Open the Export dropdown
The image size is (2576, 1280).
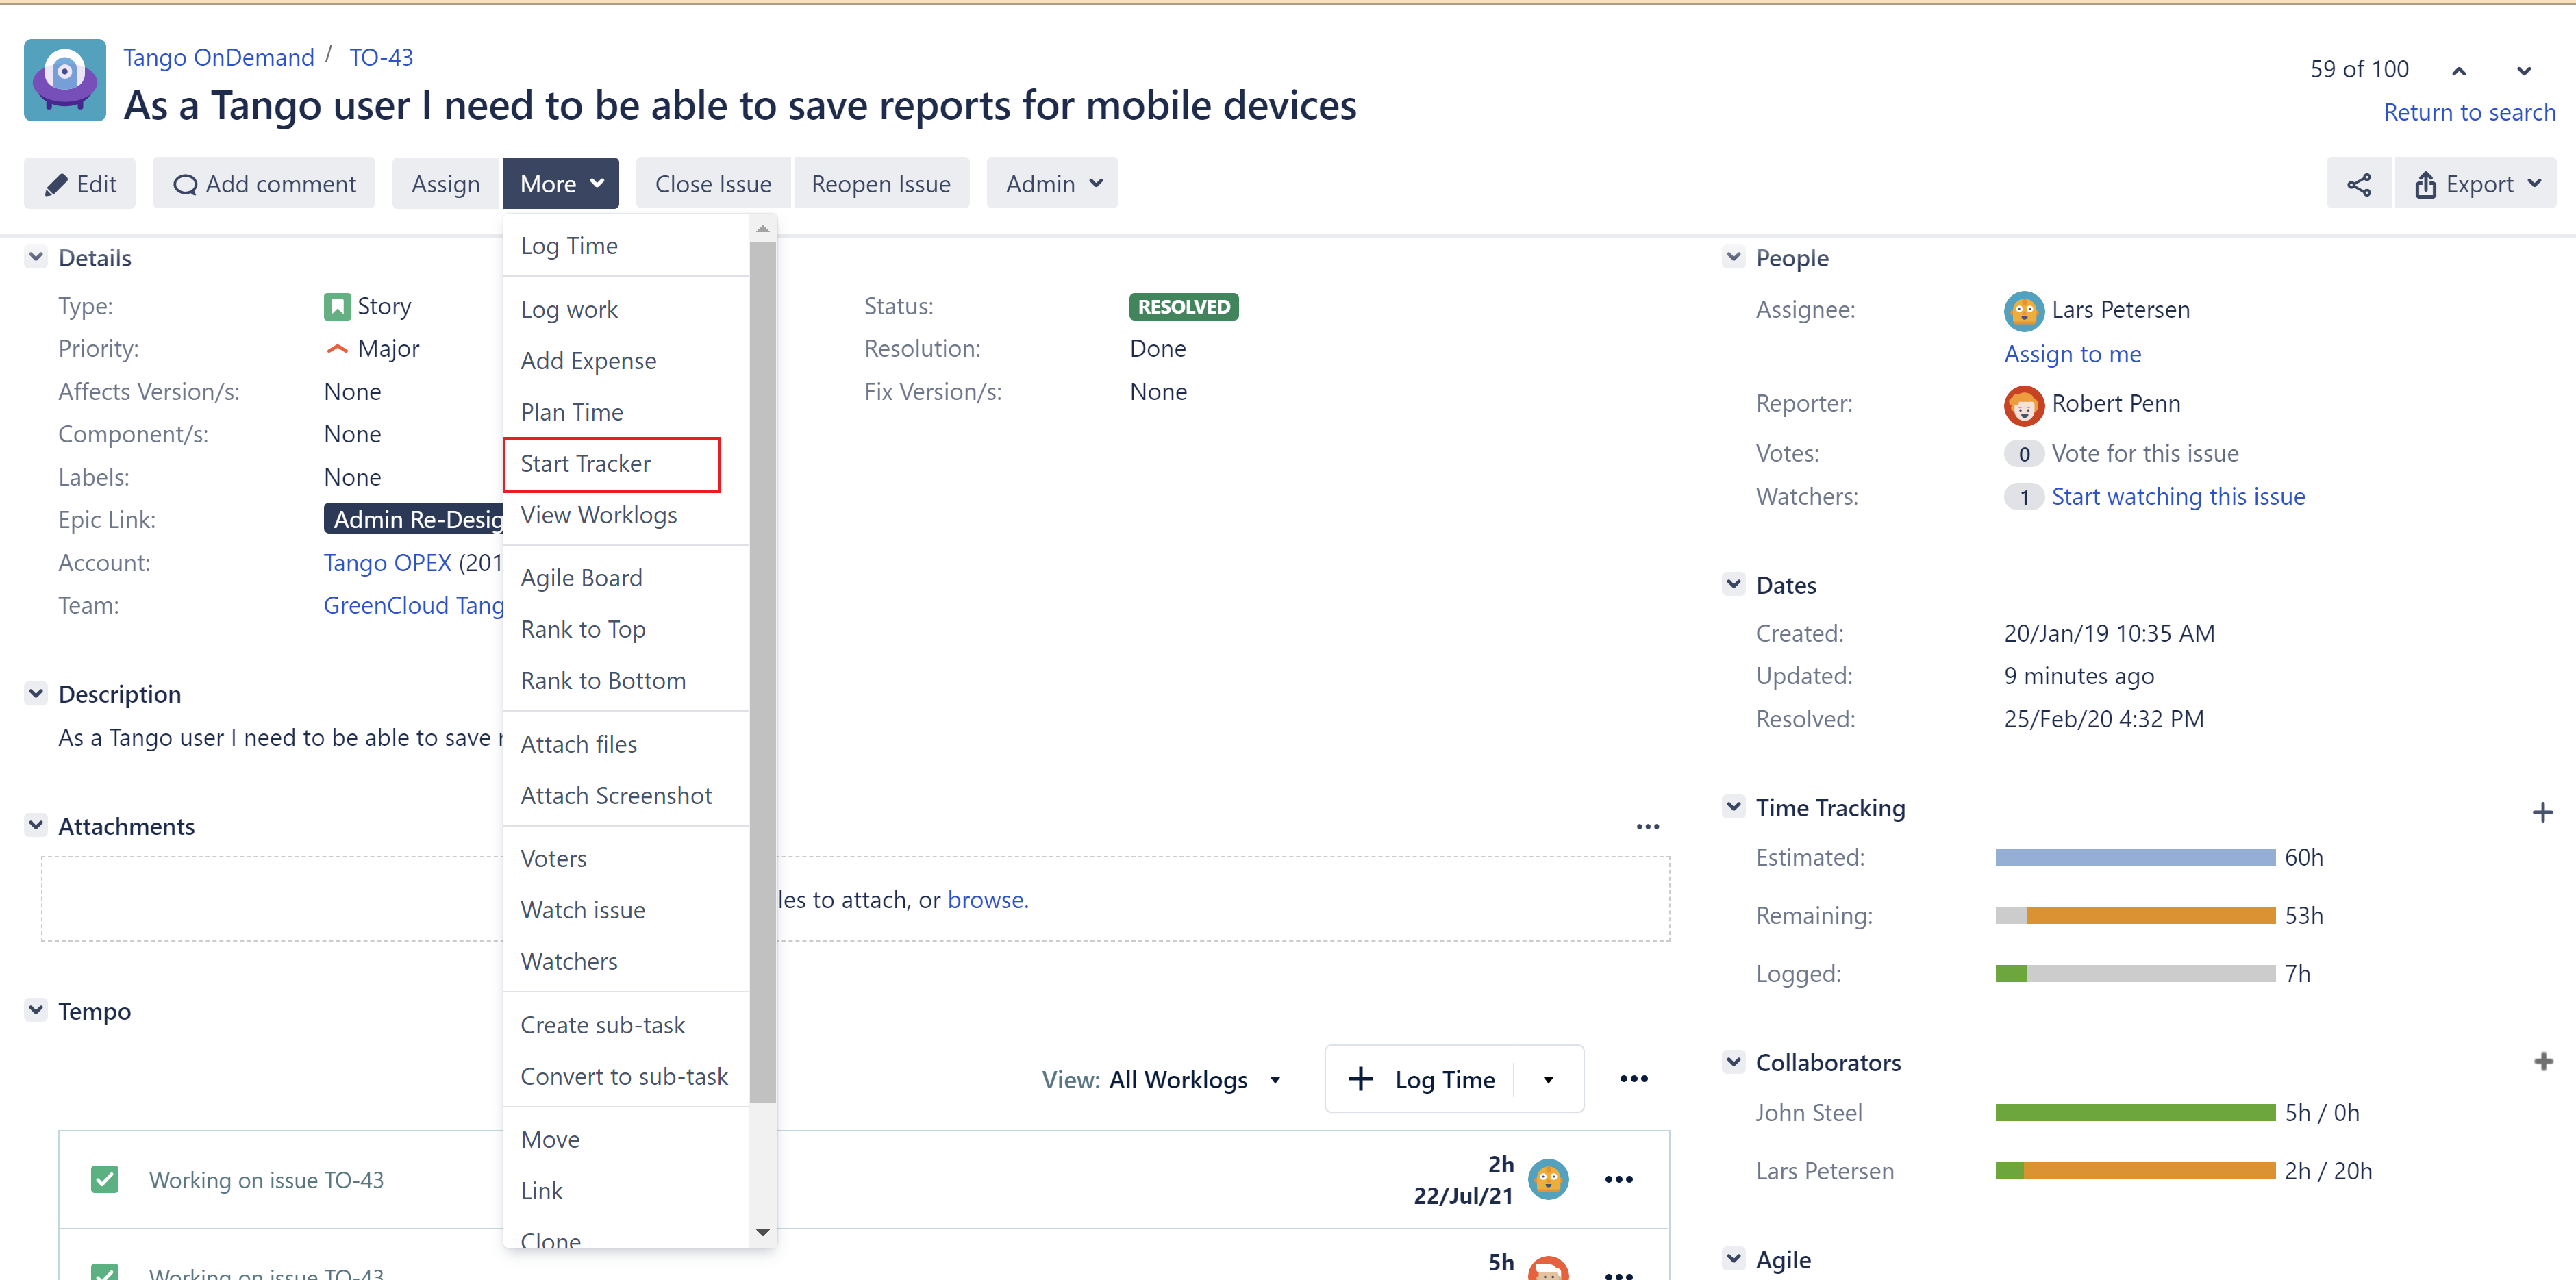[x=2477, y=184]
